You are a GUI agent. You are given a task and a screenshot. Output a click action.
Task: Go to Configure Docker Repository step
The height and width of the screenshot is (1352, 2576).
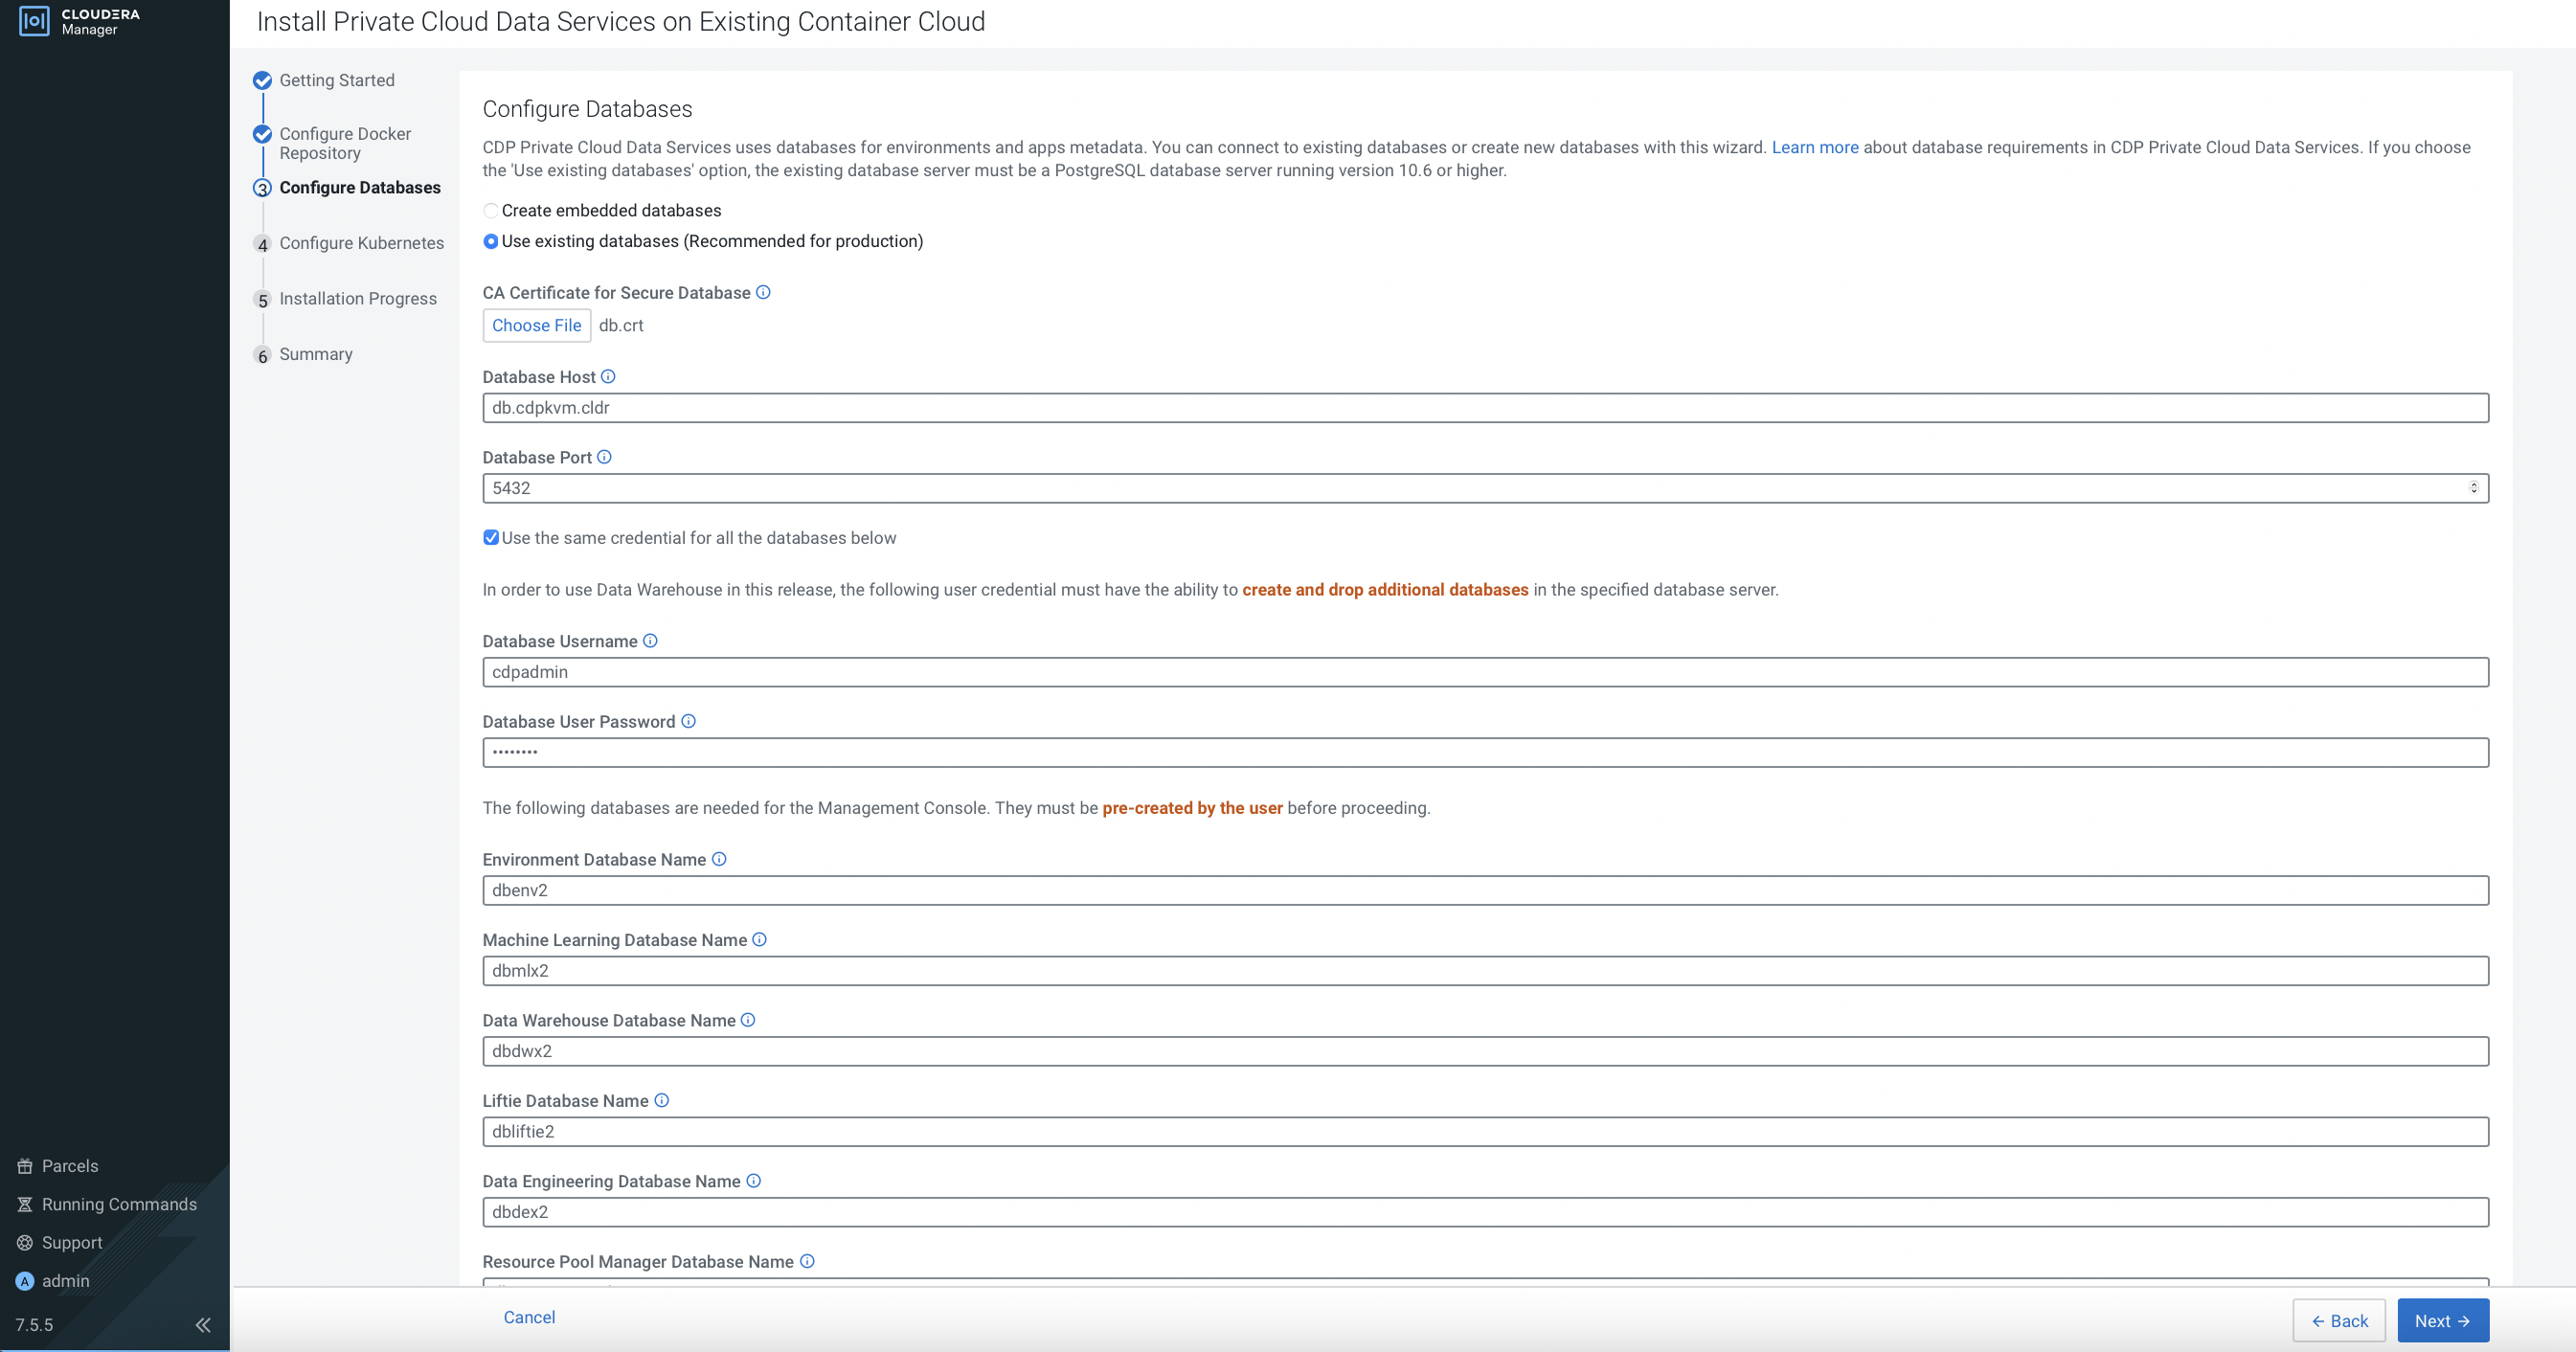click(344, 143)
